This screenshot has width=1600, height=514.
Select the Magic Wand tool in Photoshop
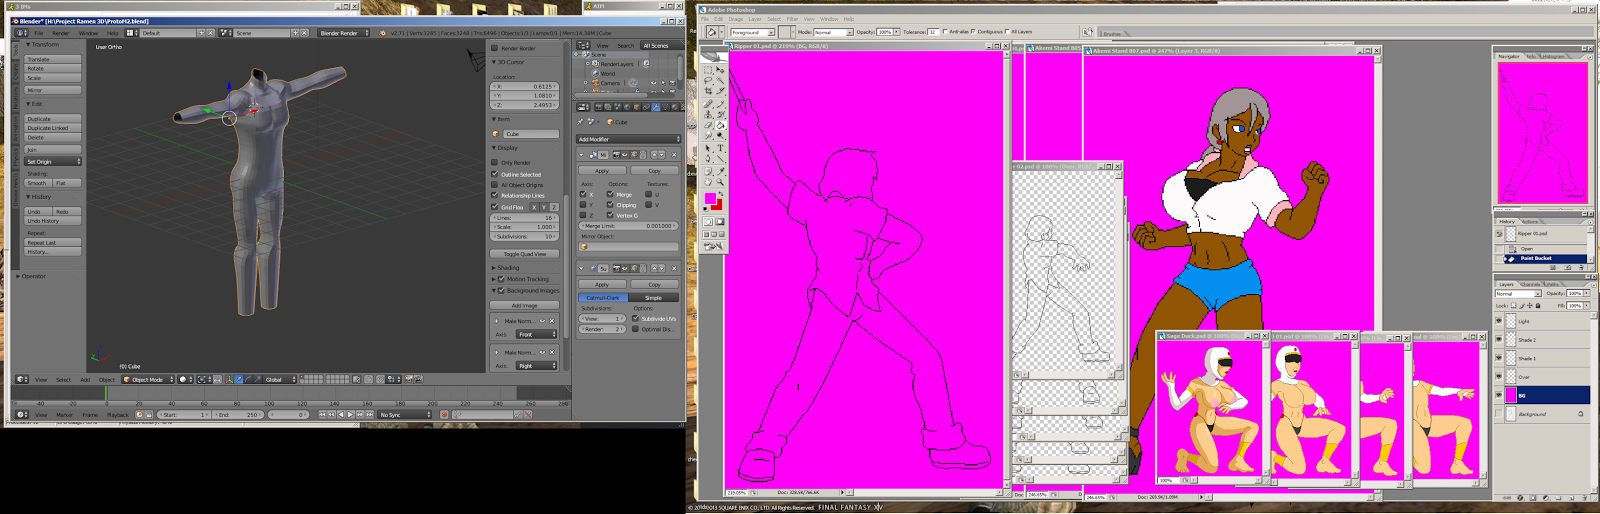pyautogui.click(x=720, y=80)
